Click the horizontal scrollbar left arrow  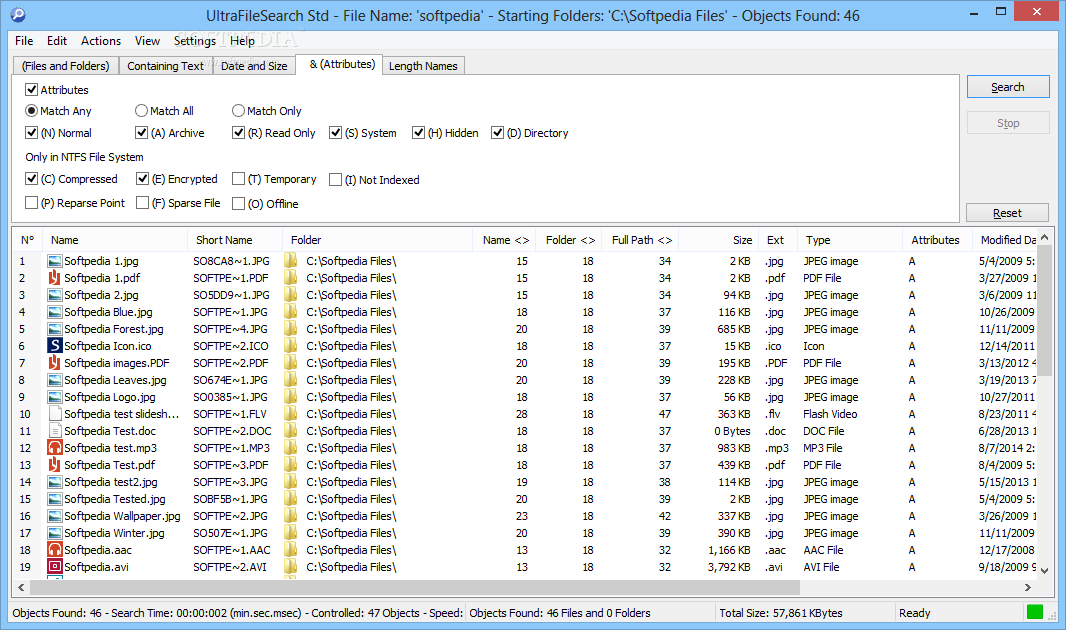click(21, 587)
